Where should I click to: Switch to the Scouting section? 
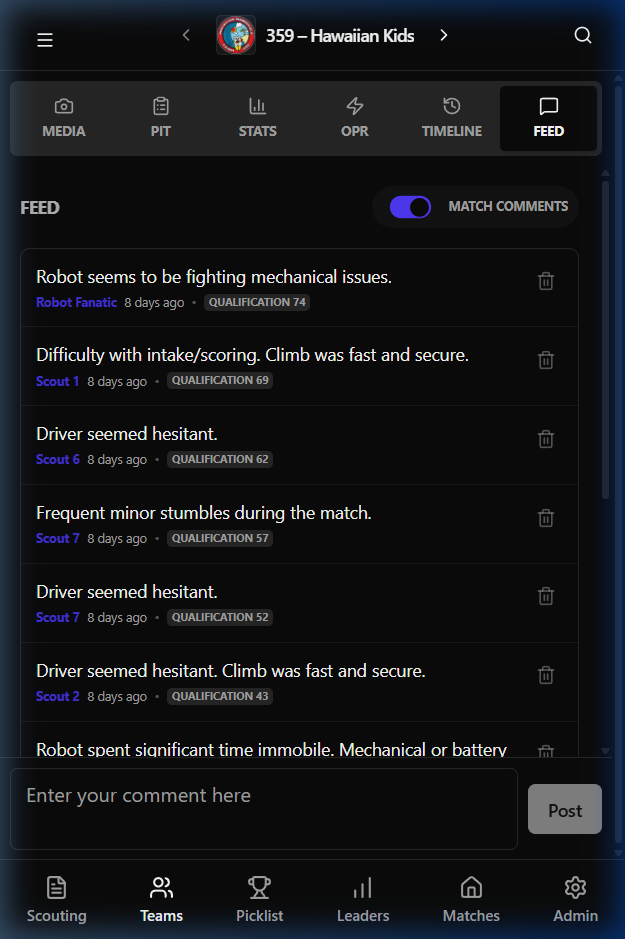56,888
